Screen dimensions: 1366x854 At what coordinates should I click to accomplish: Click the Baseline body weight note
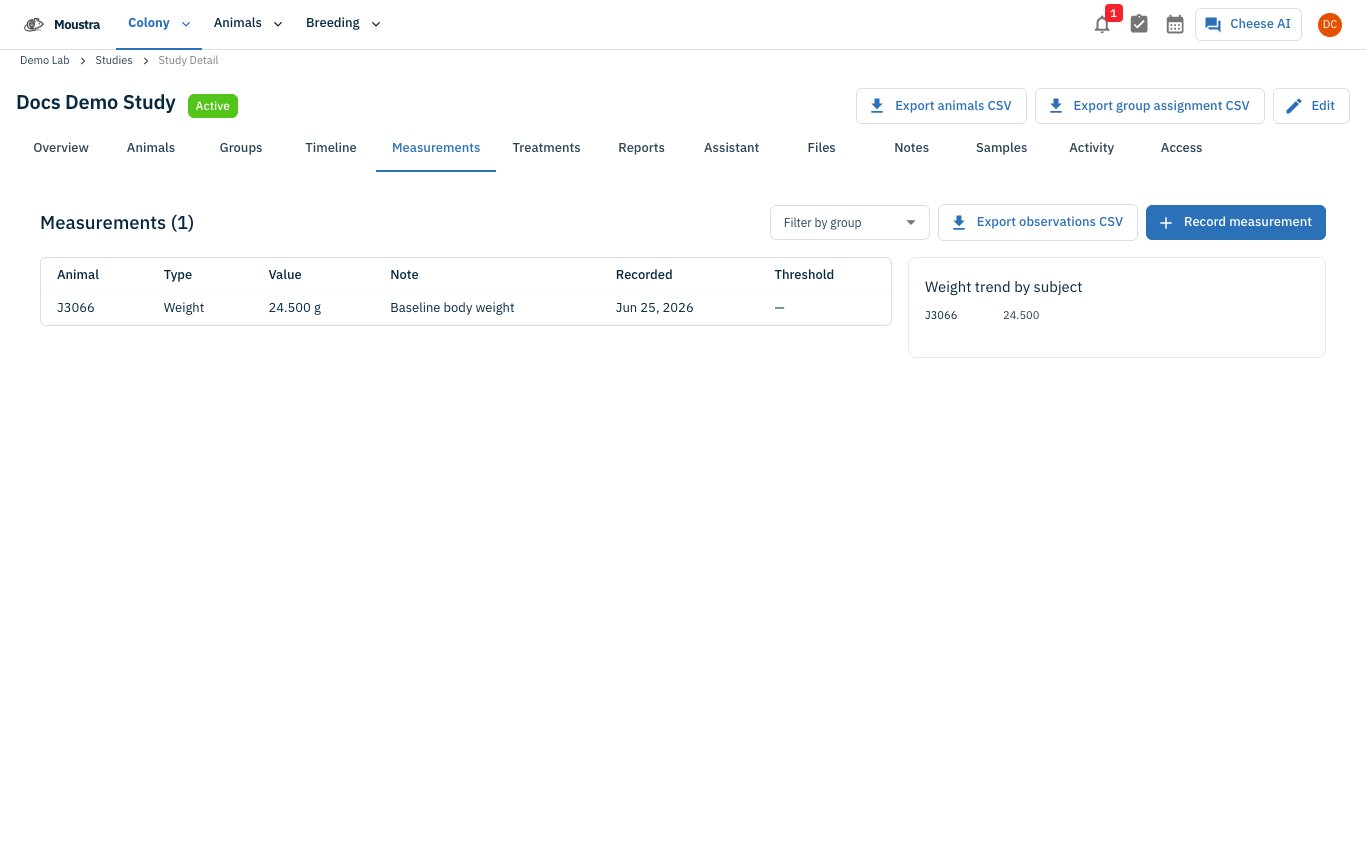click(x=452, y=308)
